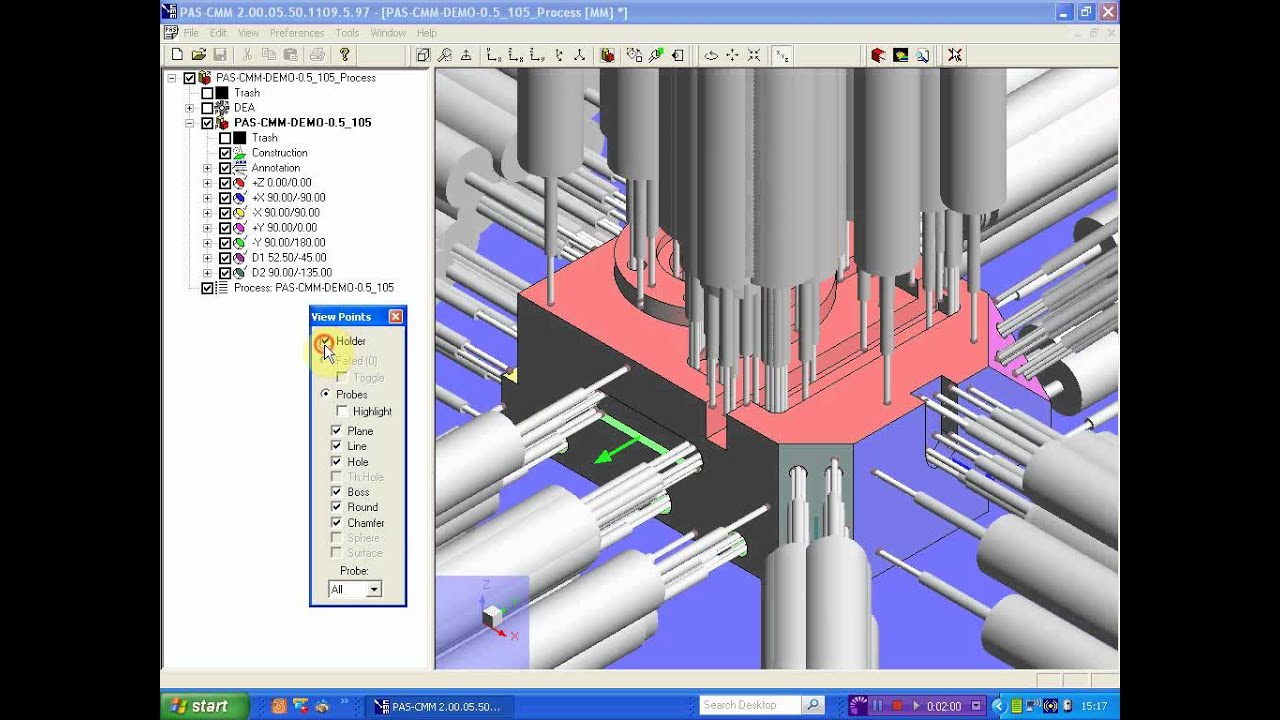The image size is (1280, 720).
Task: Expand the D1 52.50/-45.00 node
Action: (207, 258)
